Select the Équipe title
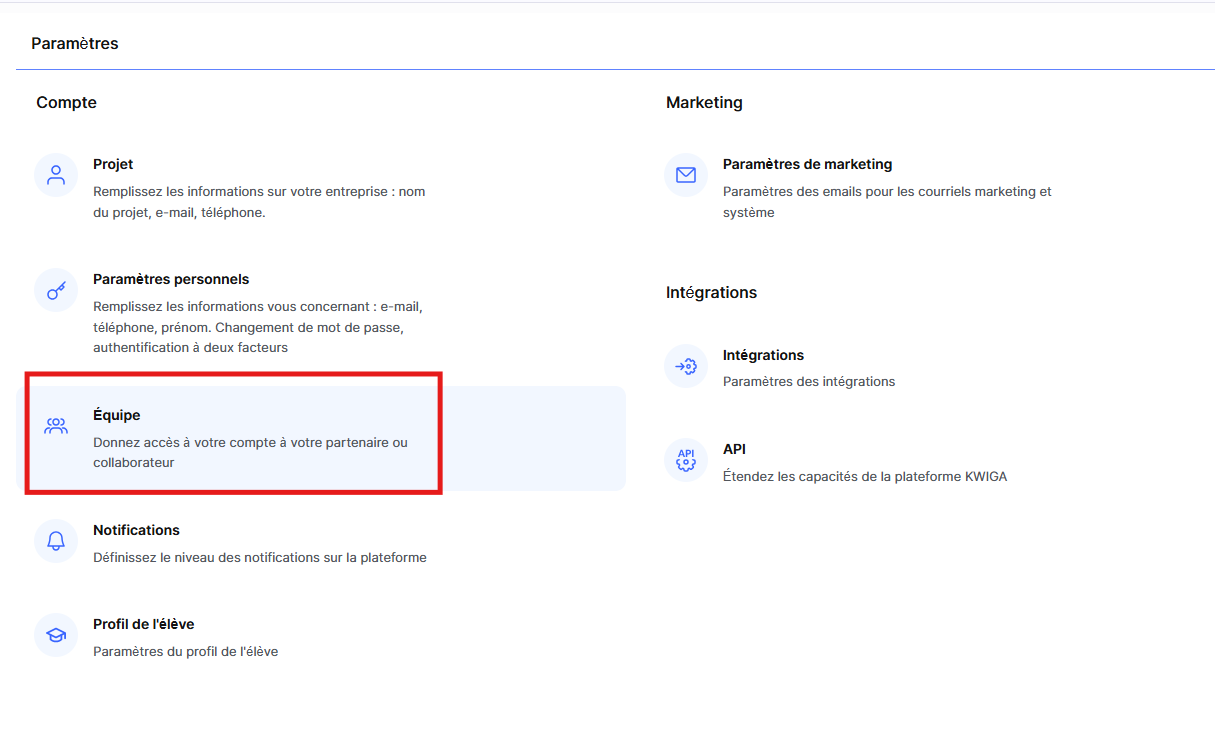Screen dimensions: 1215x747 pyautogui.click(x=117, y=415)
